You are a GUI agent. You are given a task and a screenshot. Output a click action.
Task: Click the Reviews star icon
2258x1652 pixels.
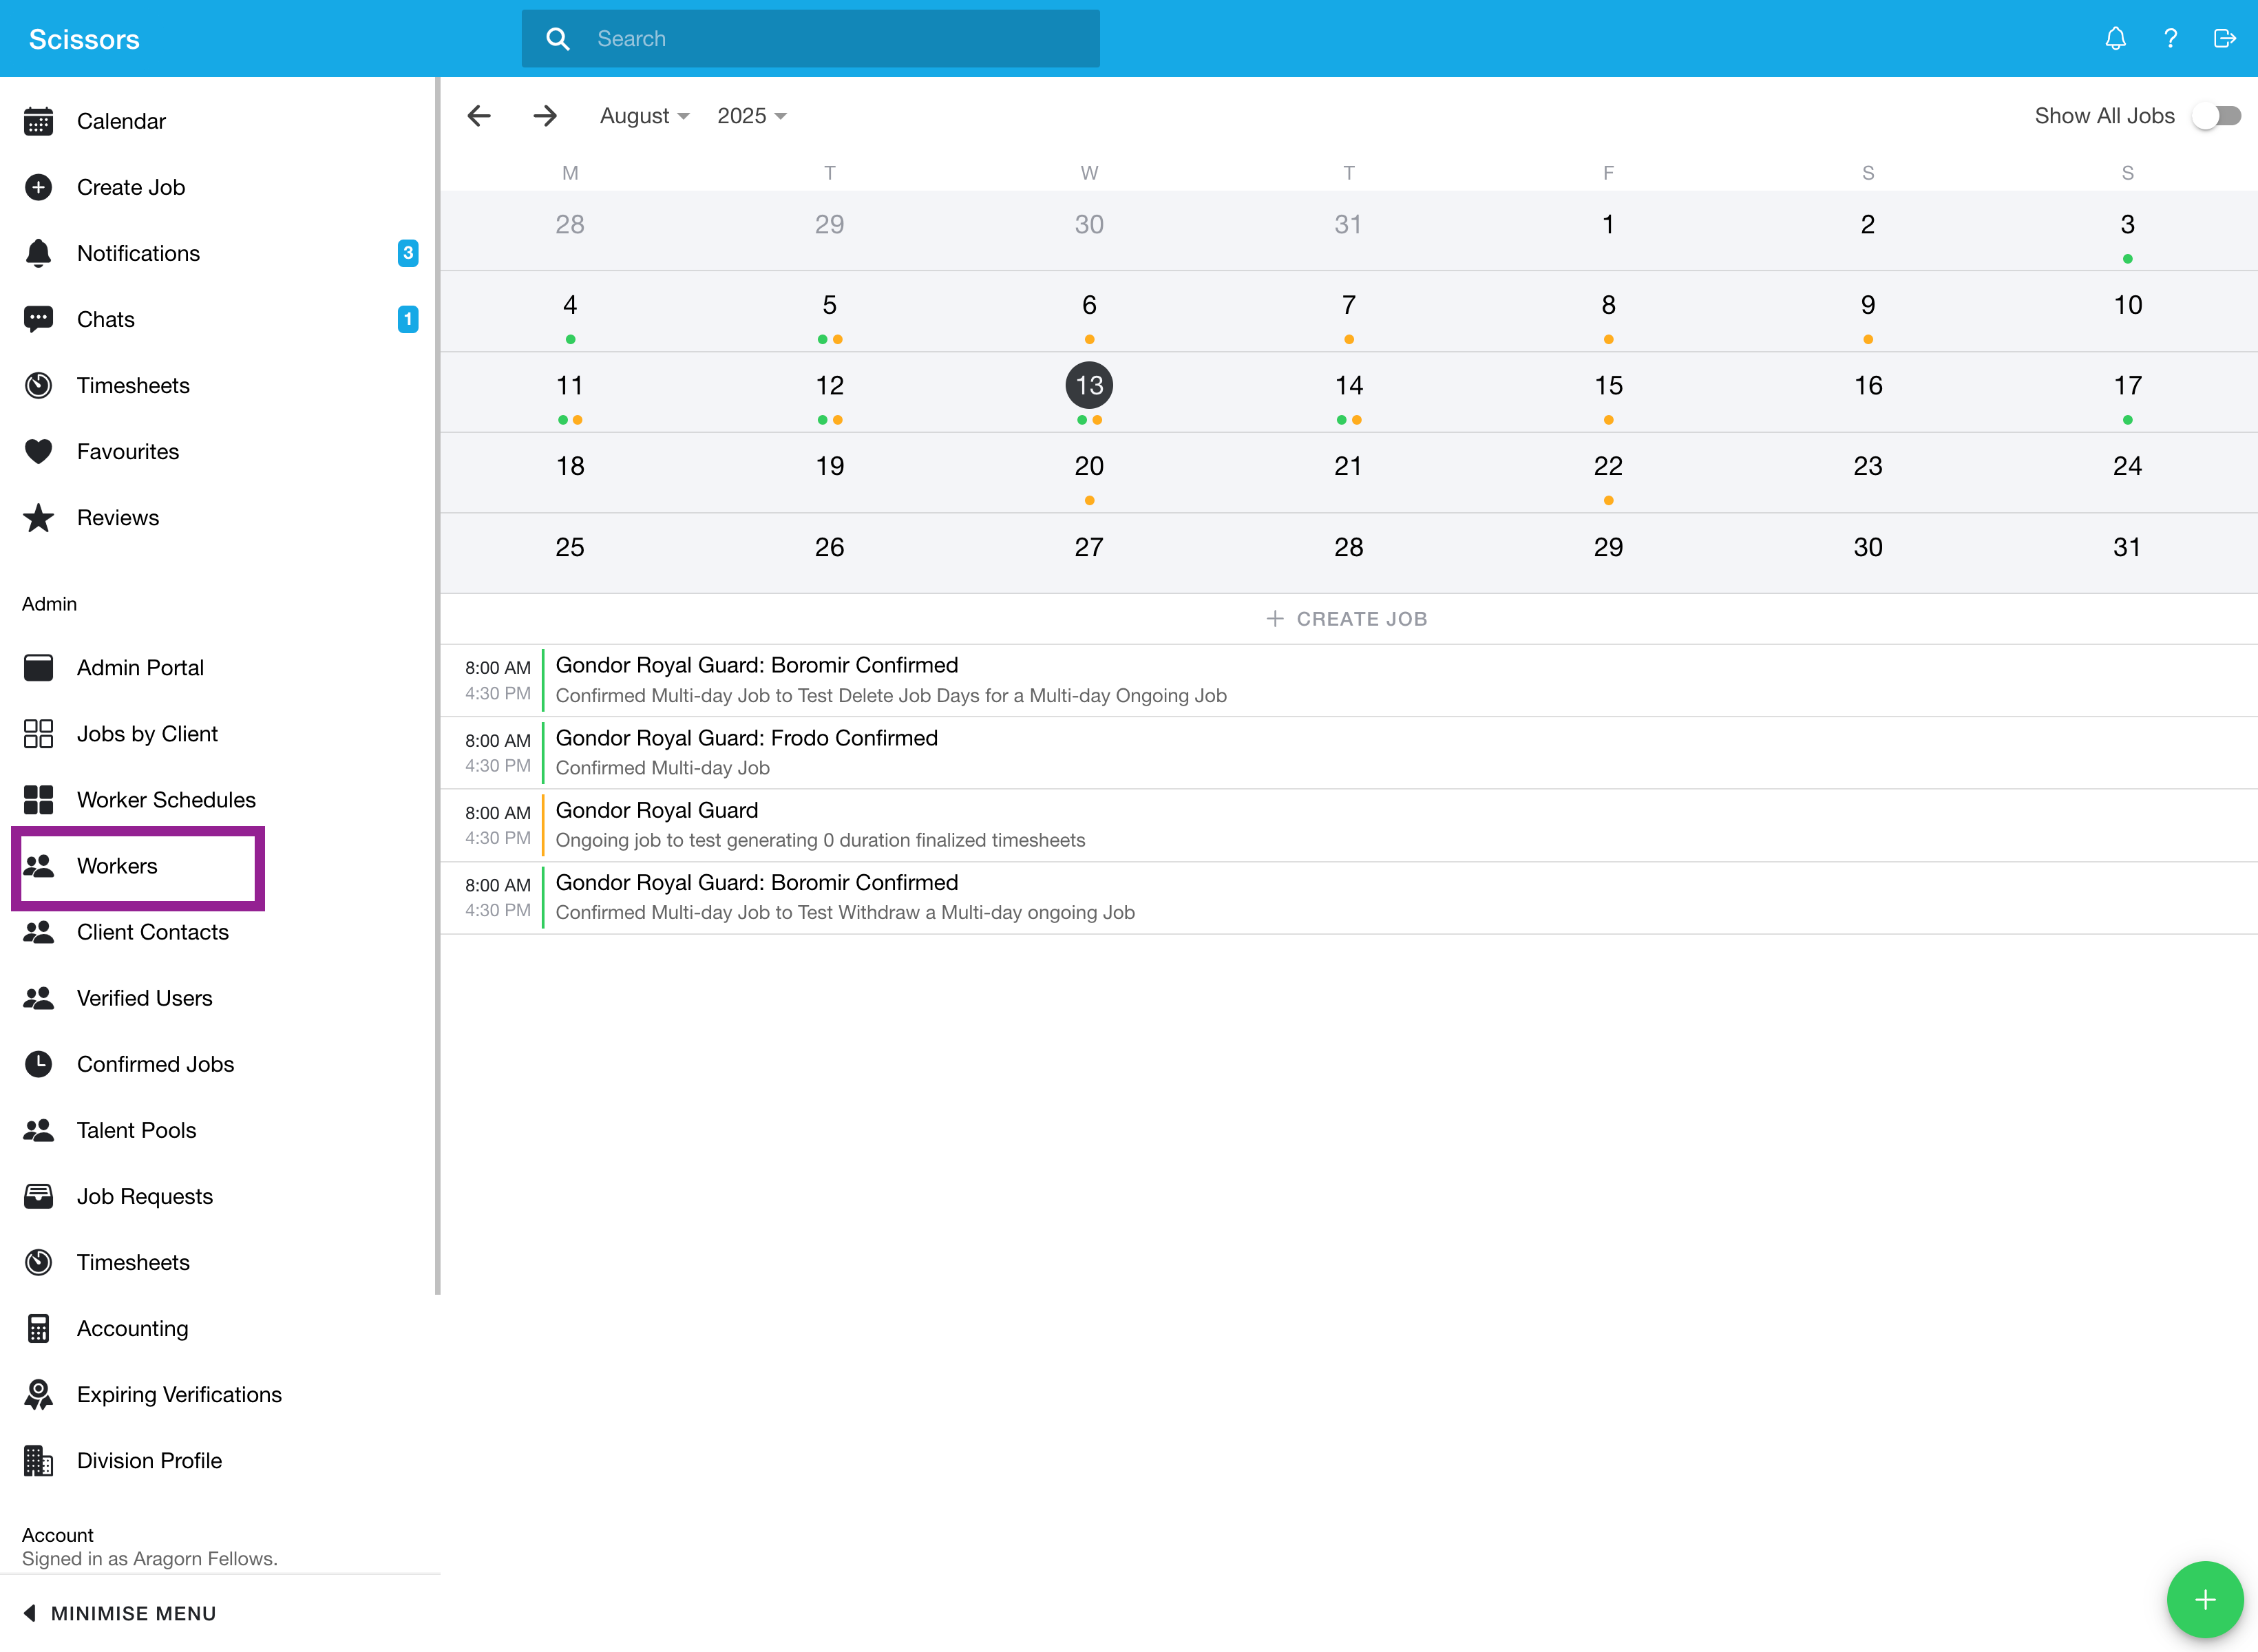click(38, 517)
